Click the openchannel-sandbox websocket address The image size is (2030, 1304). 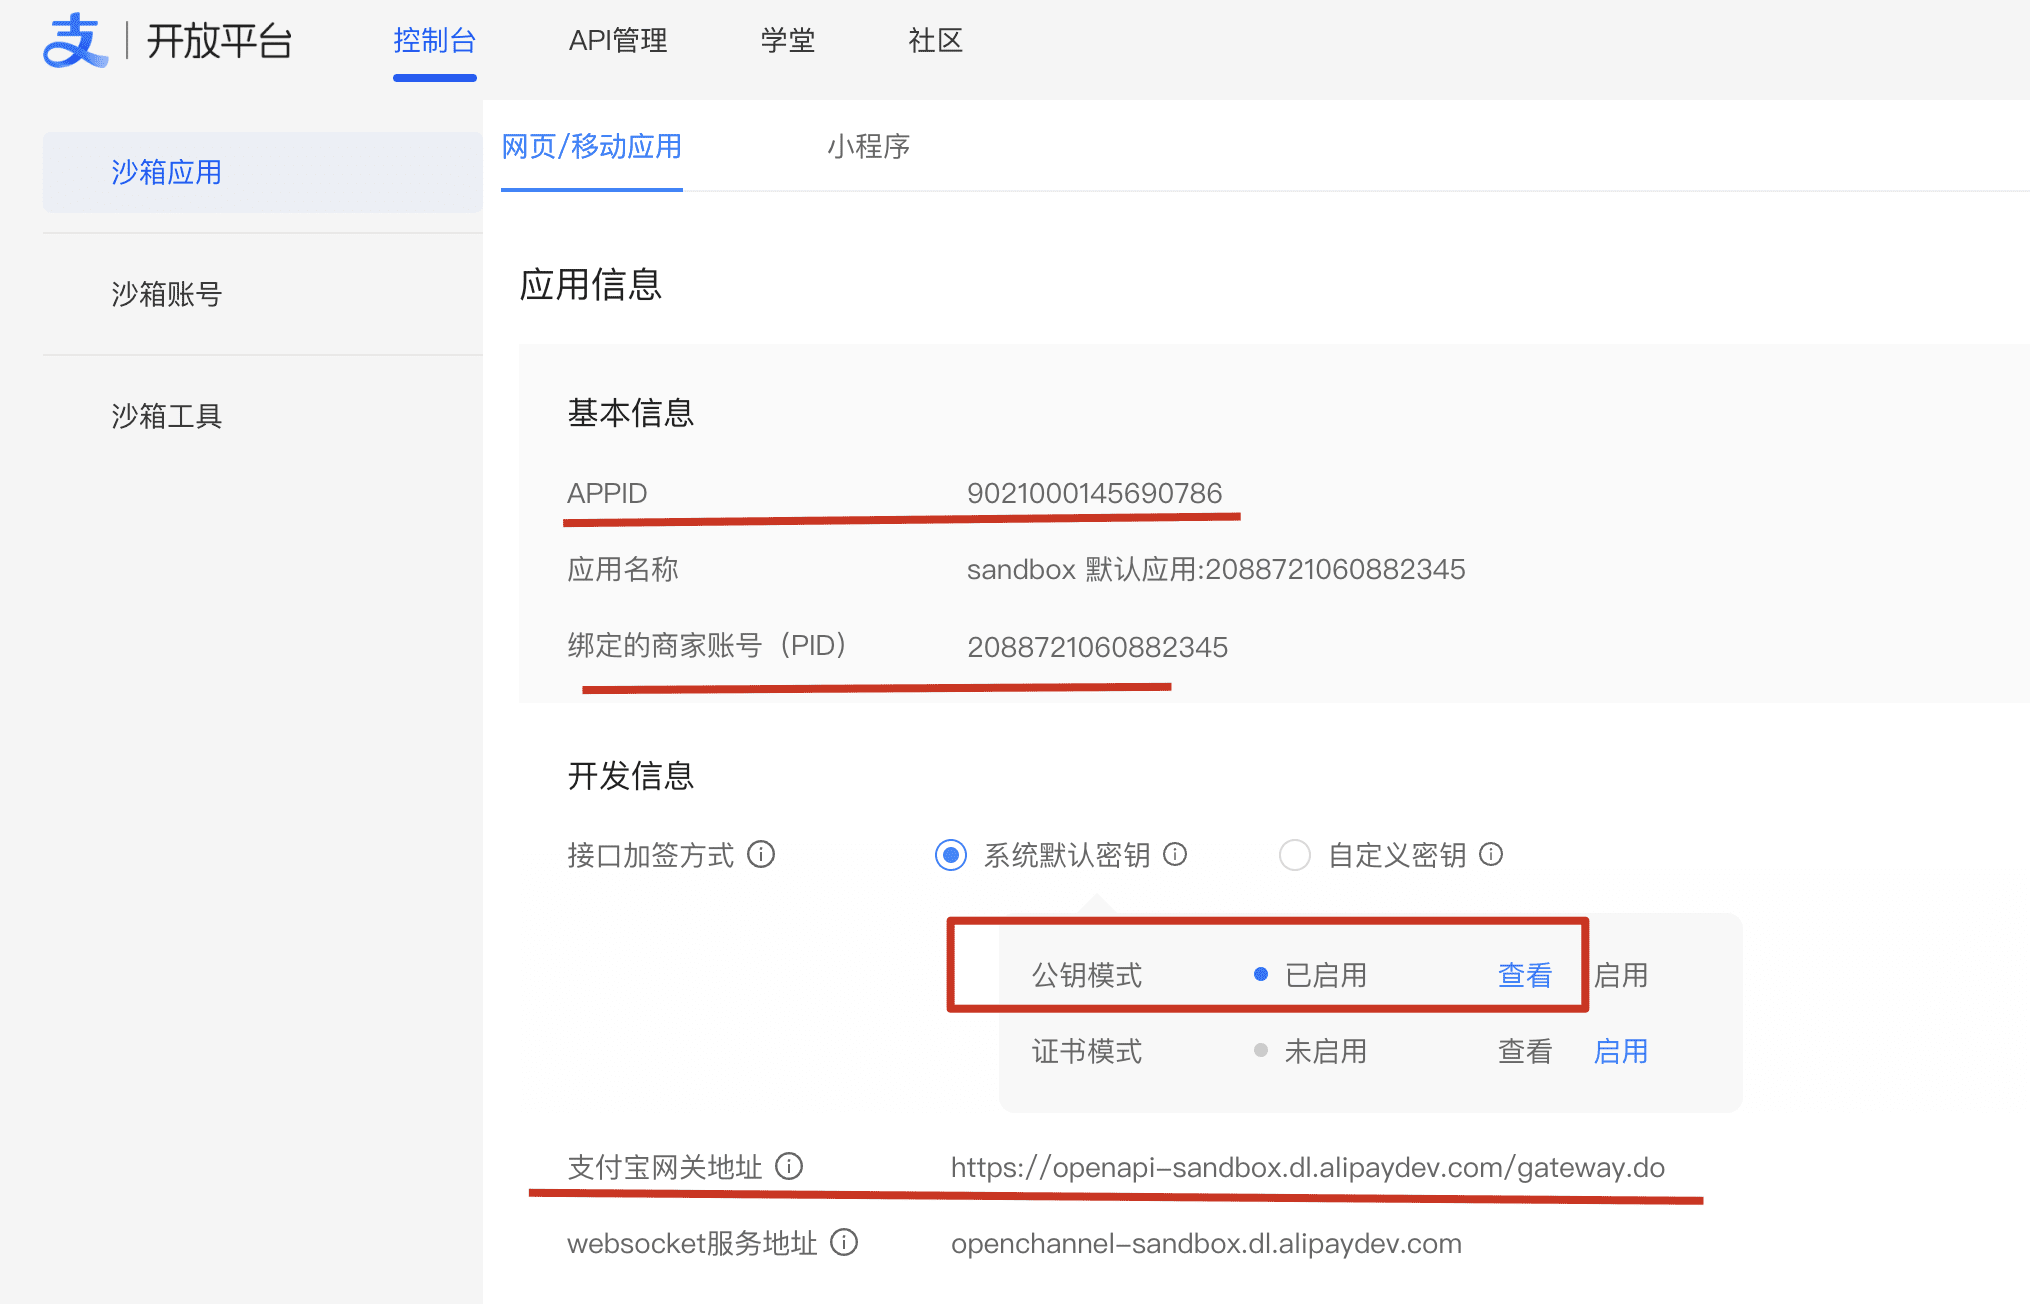coord(1206,1243)
